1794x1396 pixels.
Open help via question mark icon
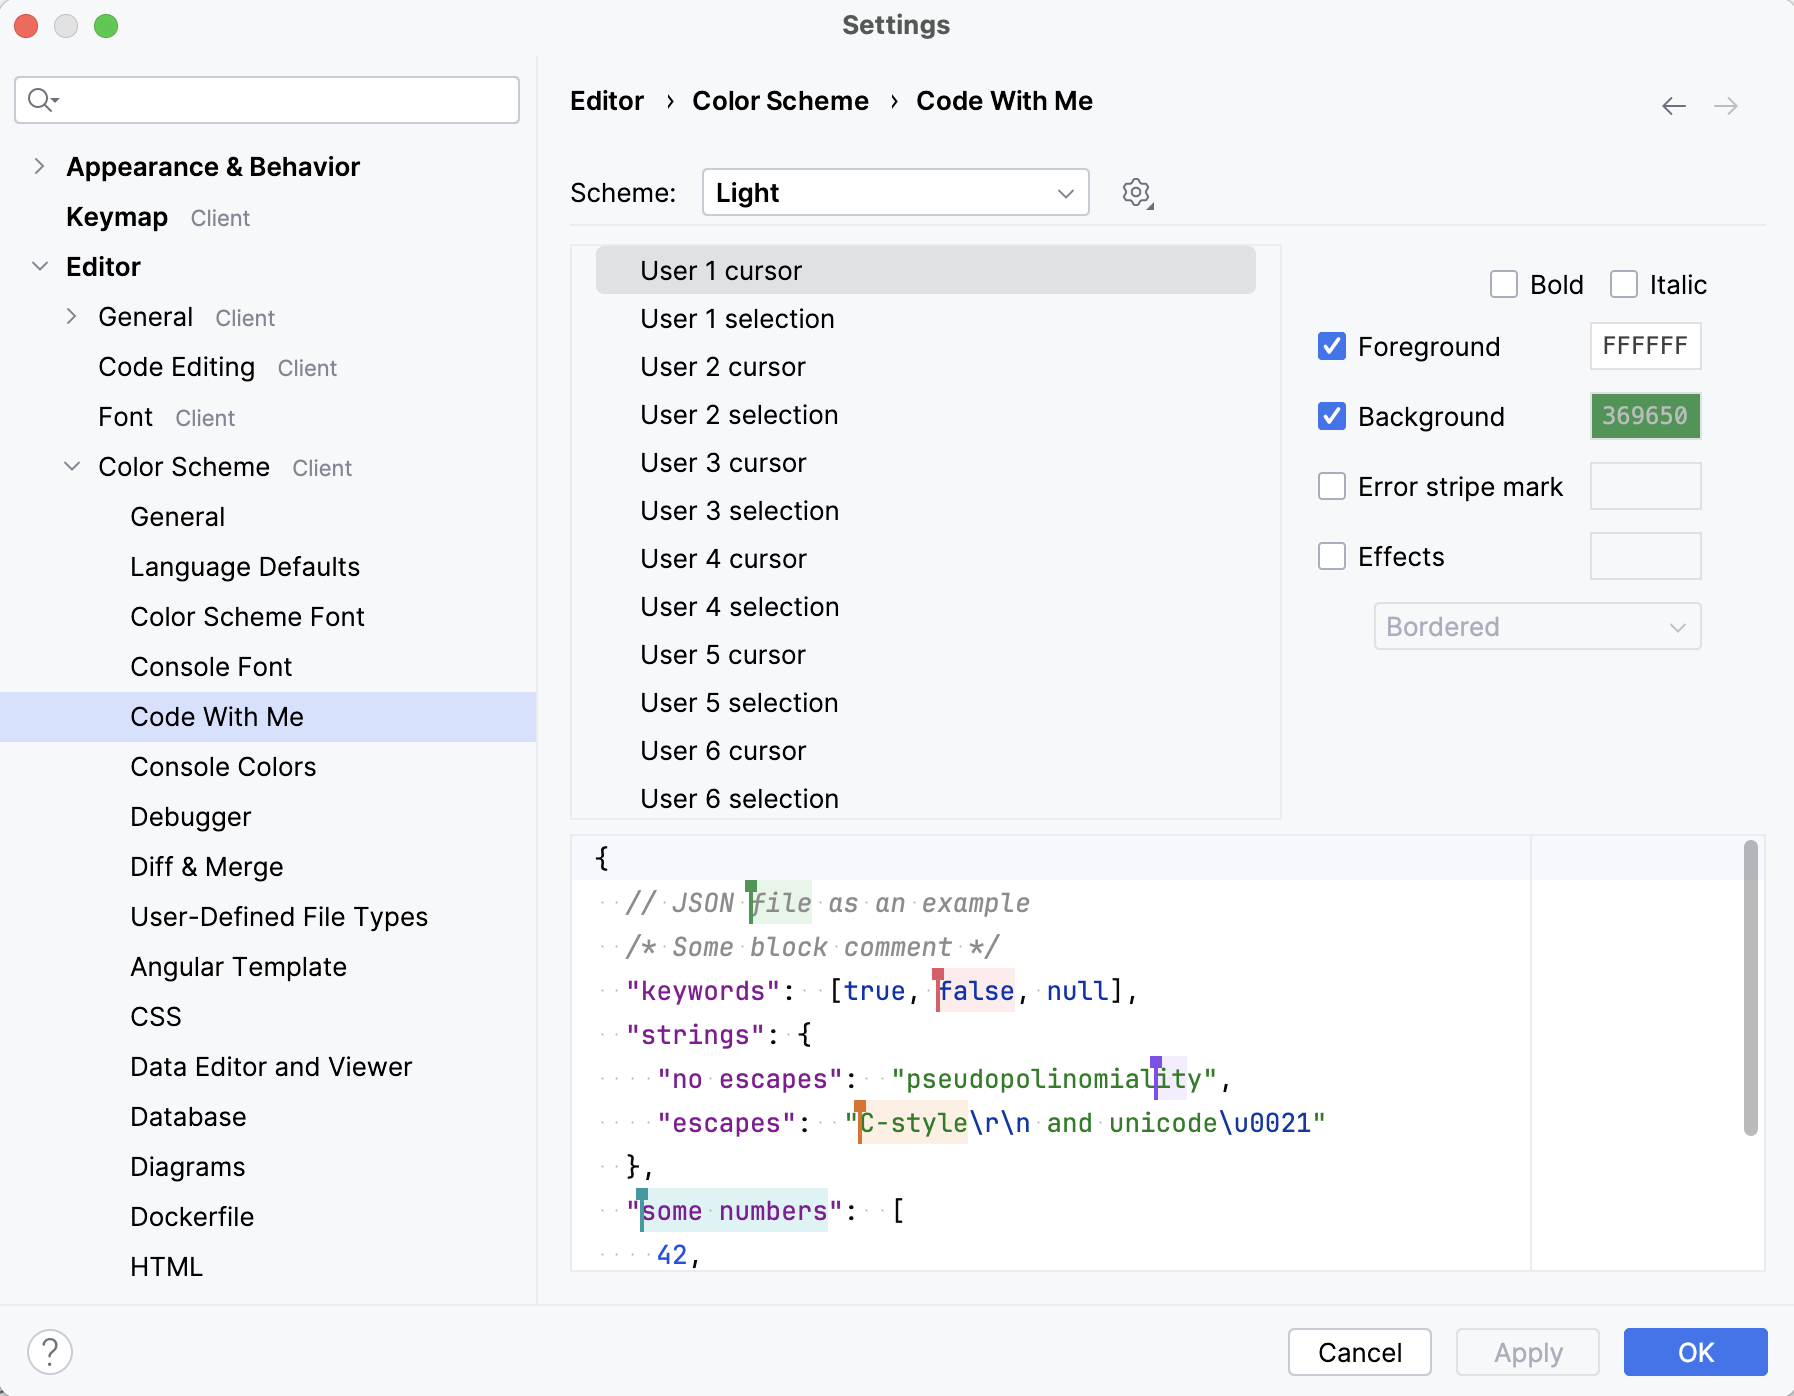(52, 1351)
